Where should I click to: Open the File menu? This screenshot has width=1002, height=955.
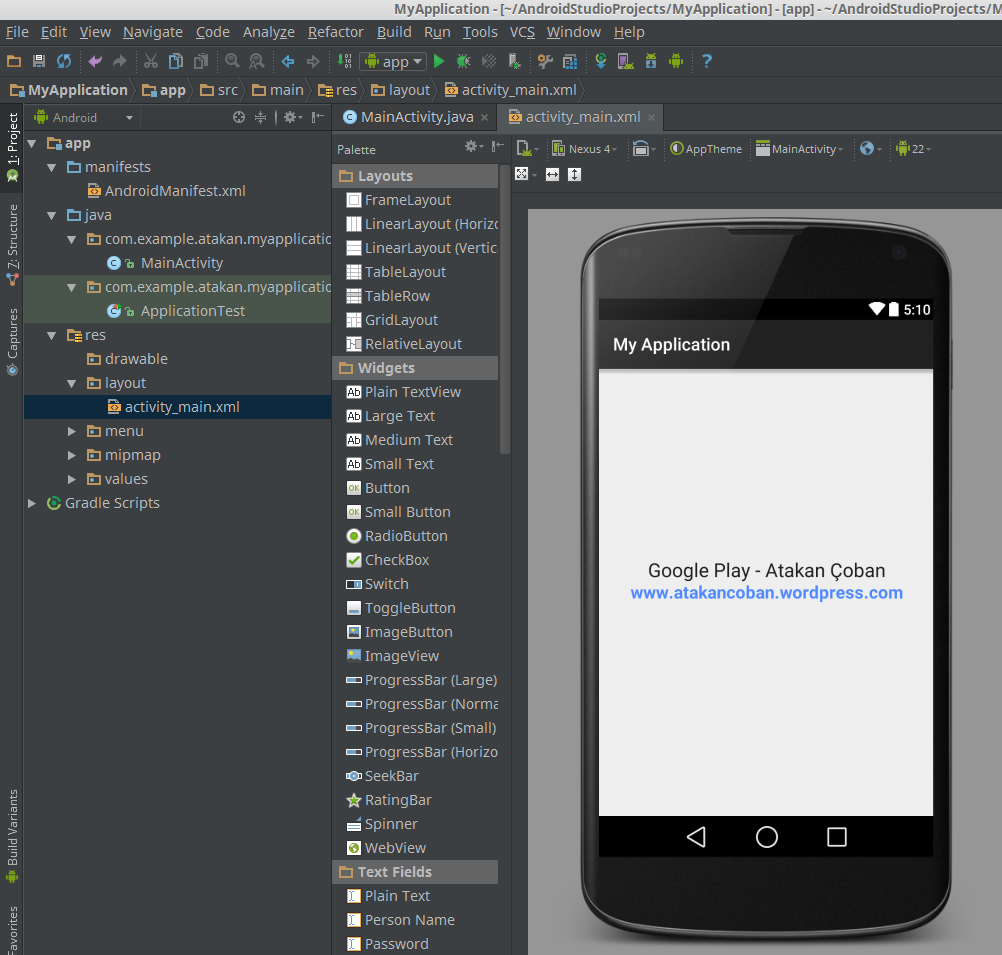tap(17, 32)
